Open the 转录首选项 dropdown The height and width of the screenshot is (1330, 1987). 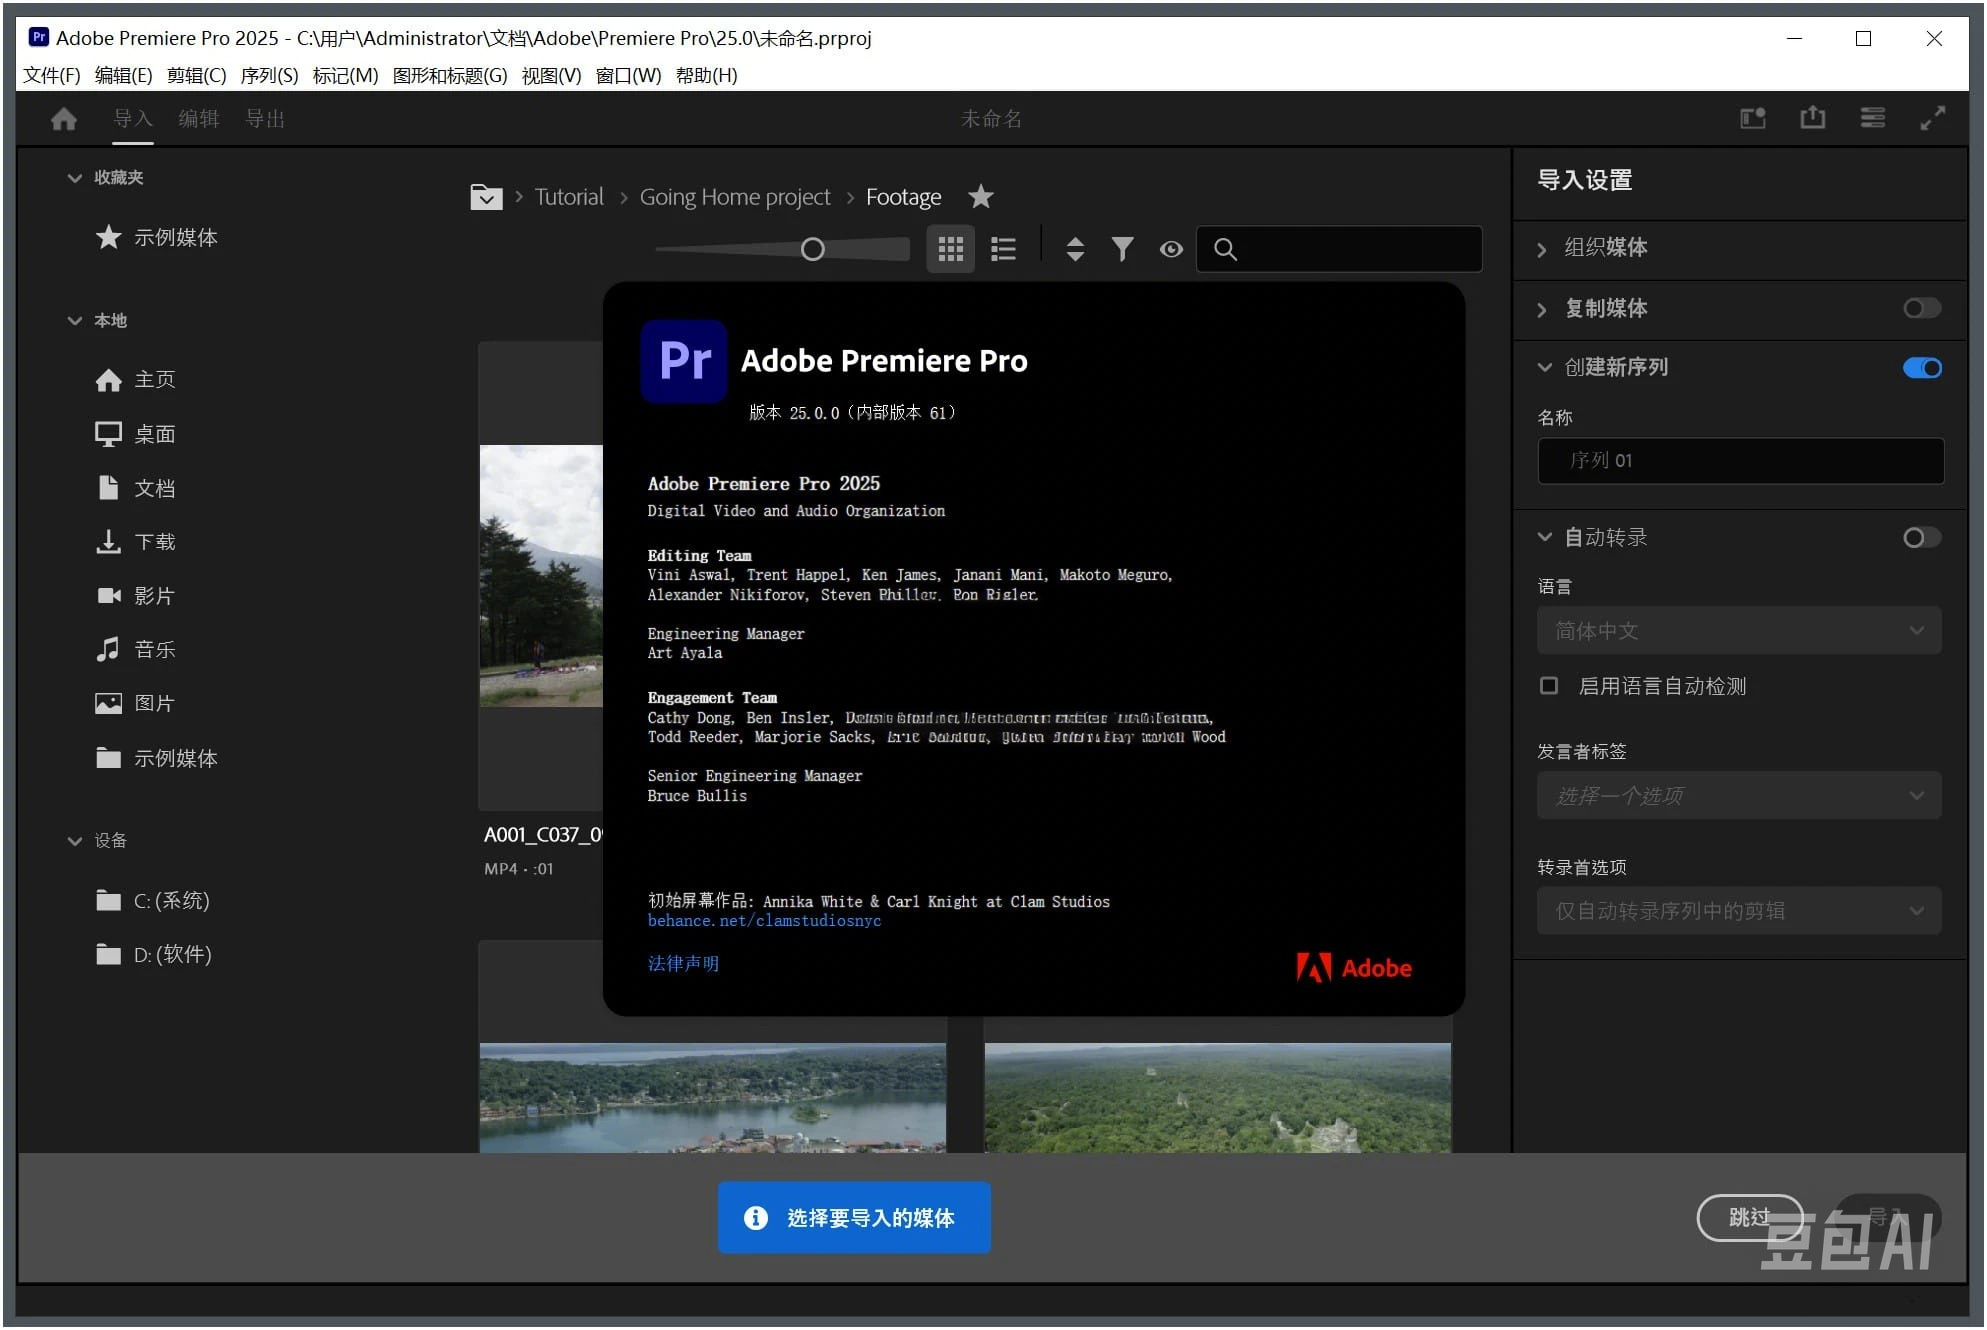pos(1740,911)
